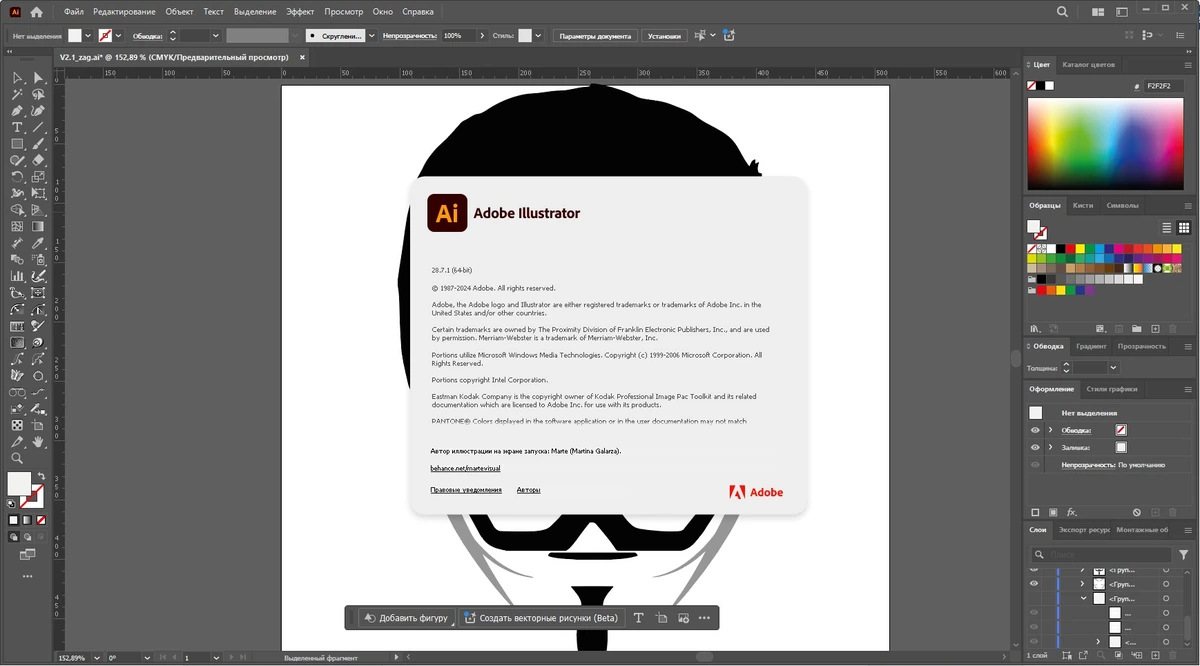Select the Rectangle tool
The image size is (1200, 666).
pyautogui.click(x=17, y=144)
